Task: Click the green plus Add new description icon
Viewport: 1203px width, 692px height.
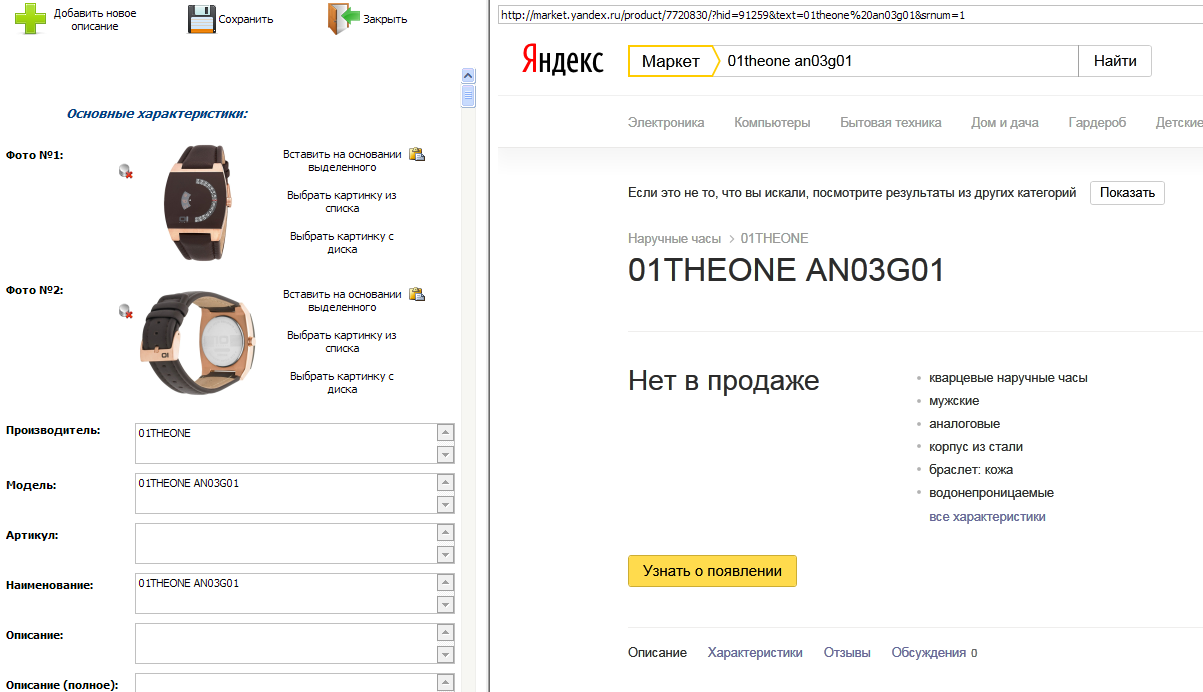Action: (30, 19)
